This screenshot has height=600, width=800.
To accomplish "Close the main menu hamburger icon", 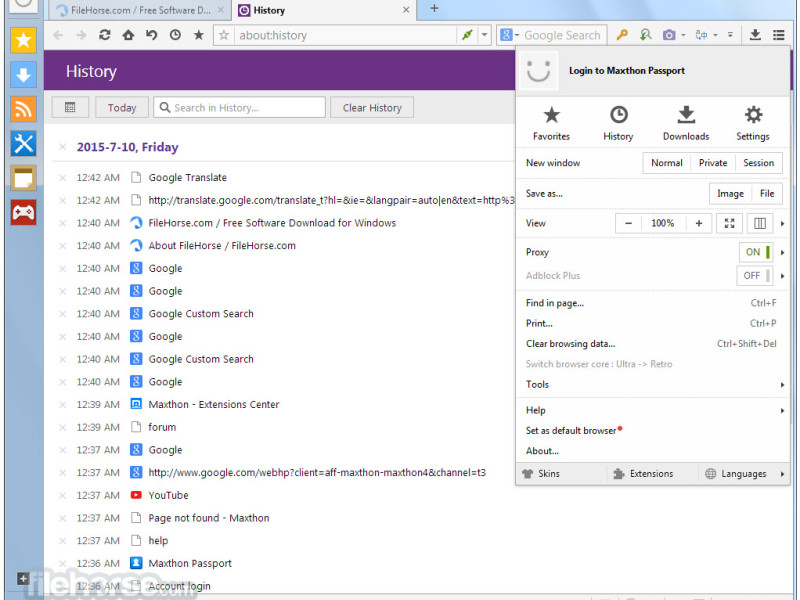I will pos(779,35).
